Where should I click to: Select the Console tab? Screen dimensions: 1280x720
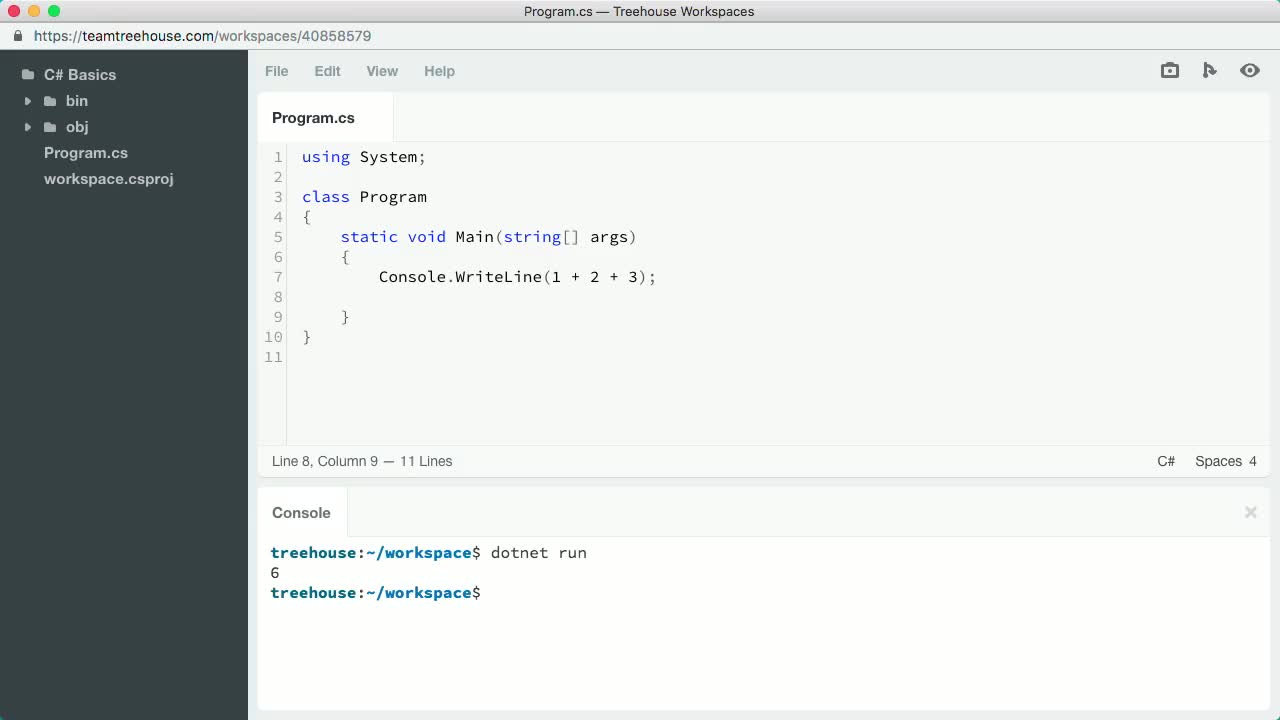[301, 512]
